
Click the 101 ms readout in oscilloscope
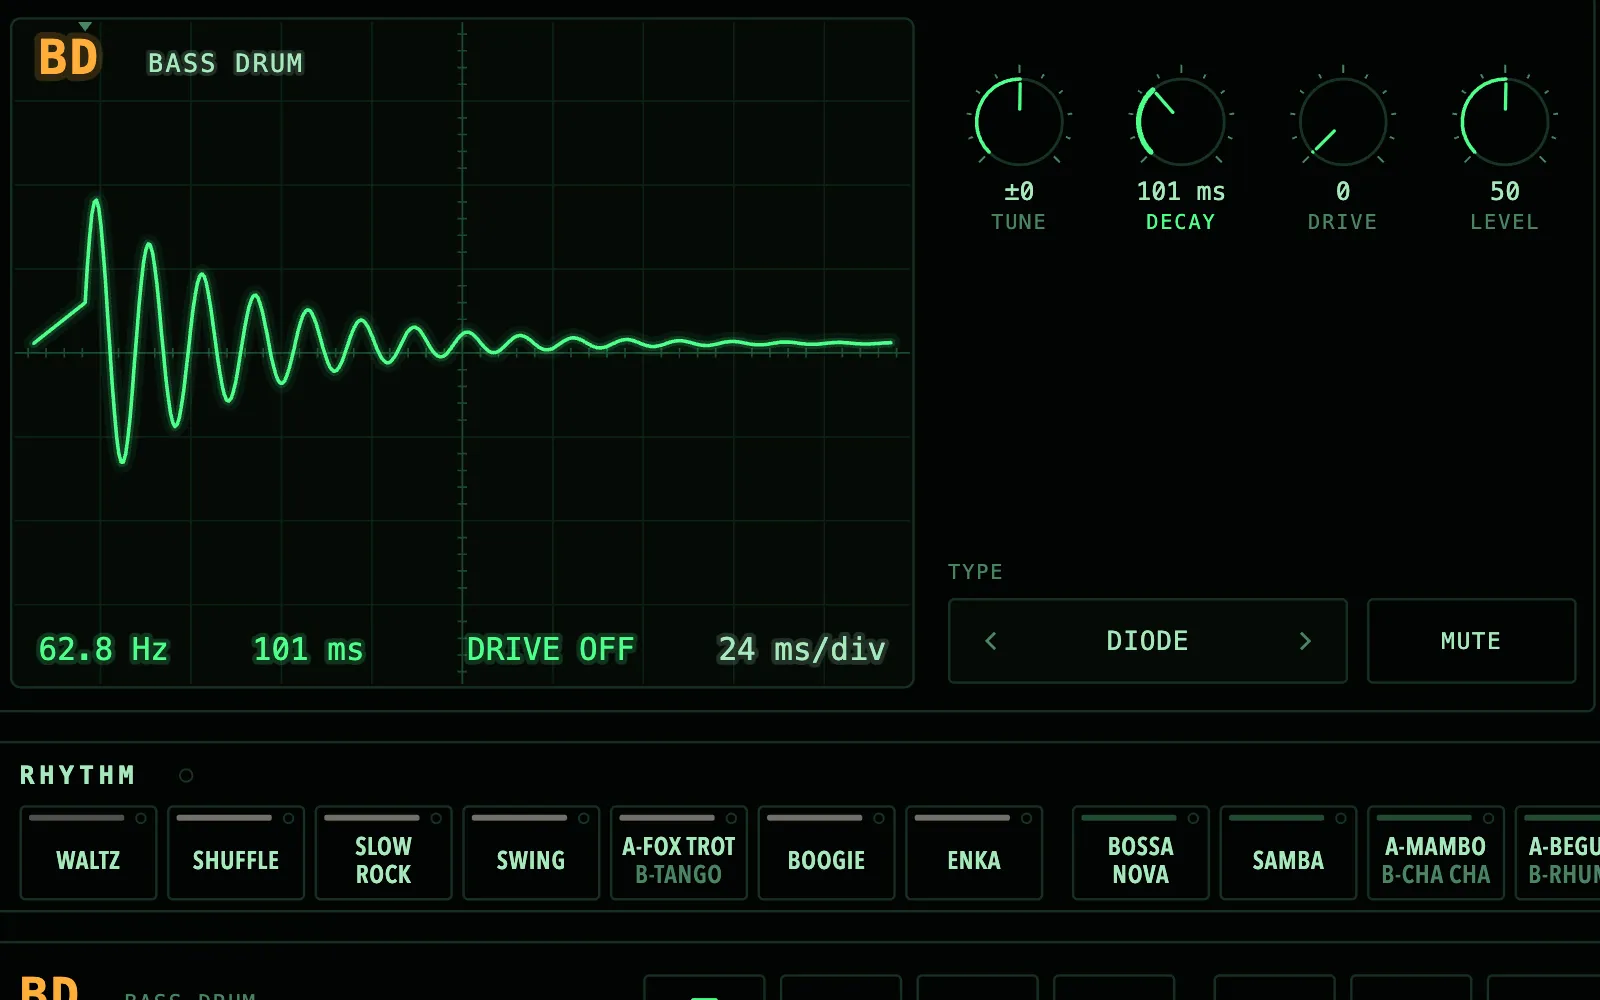coord(308,650)
